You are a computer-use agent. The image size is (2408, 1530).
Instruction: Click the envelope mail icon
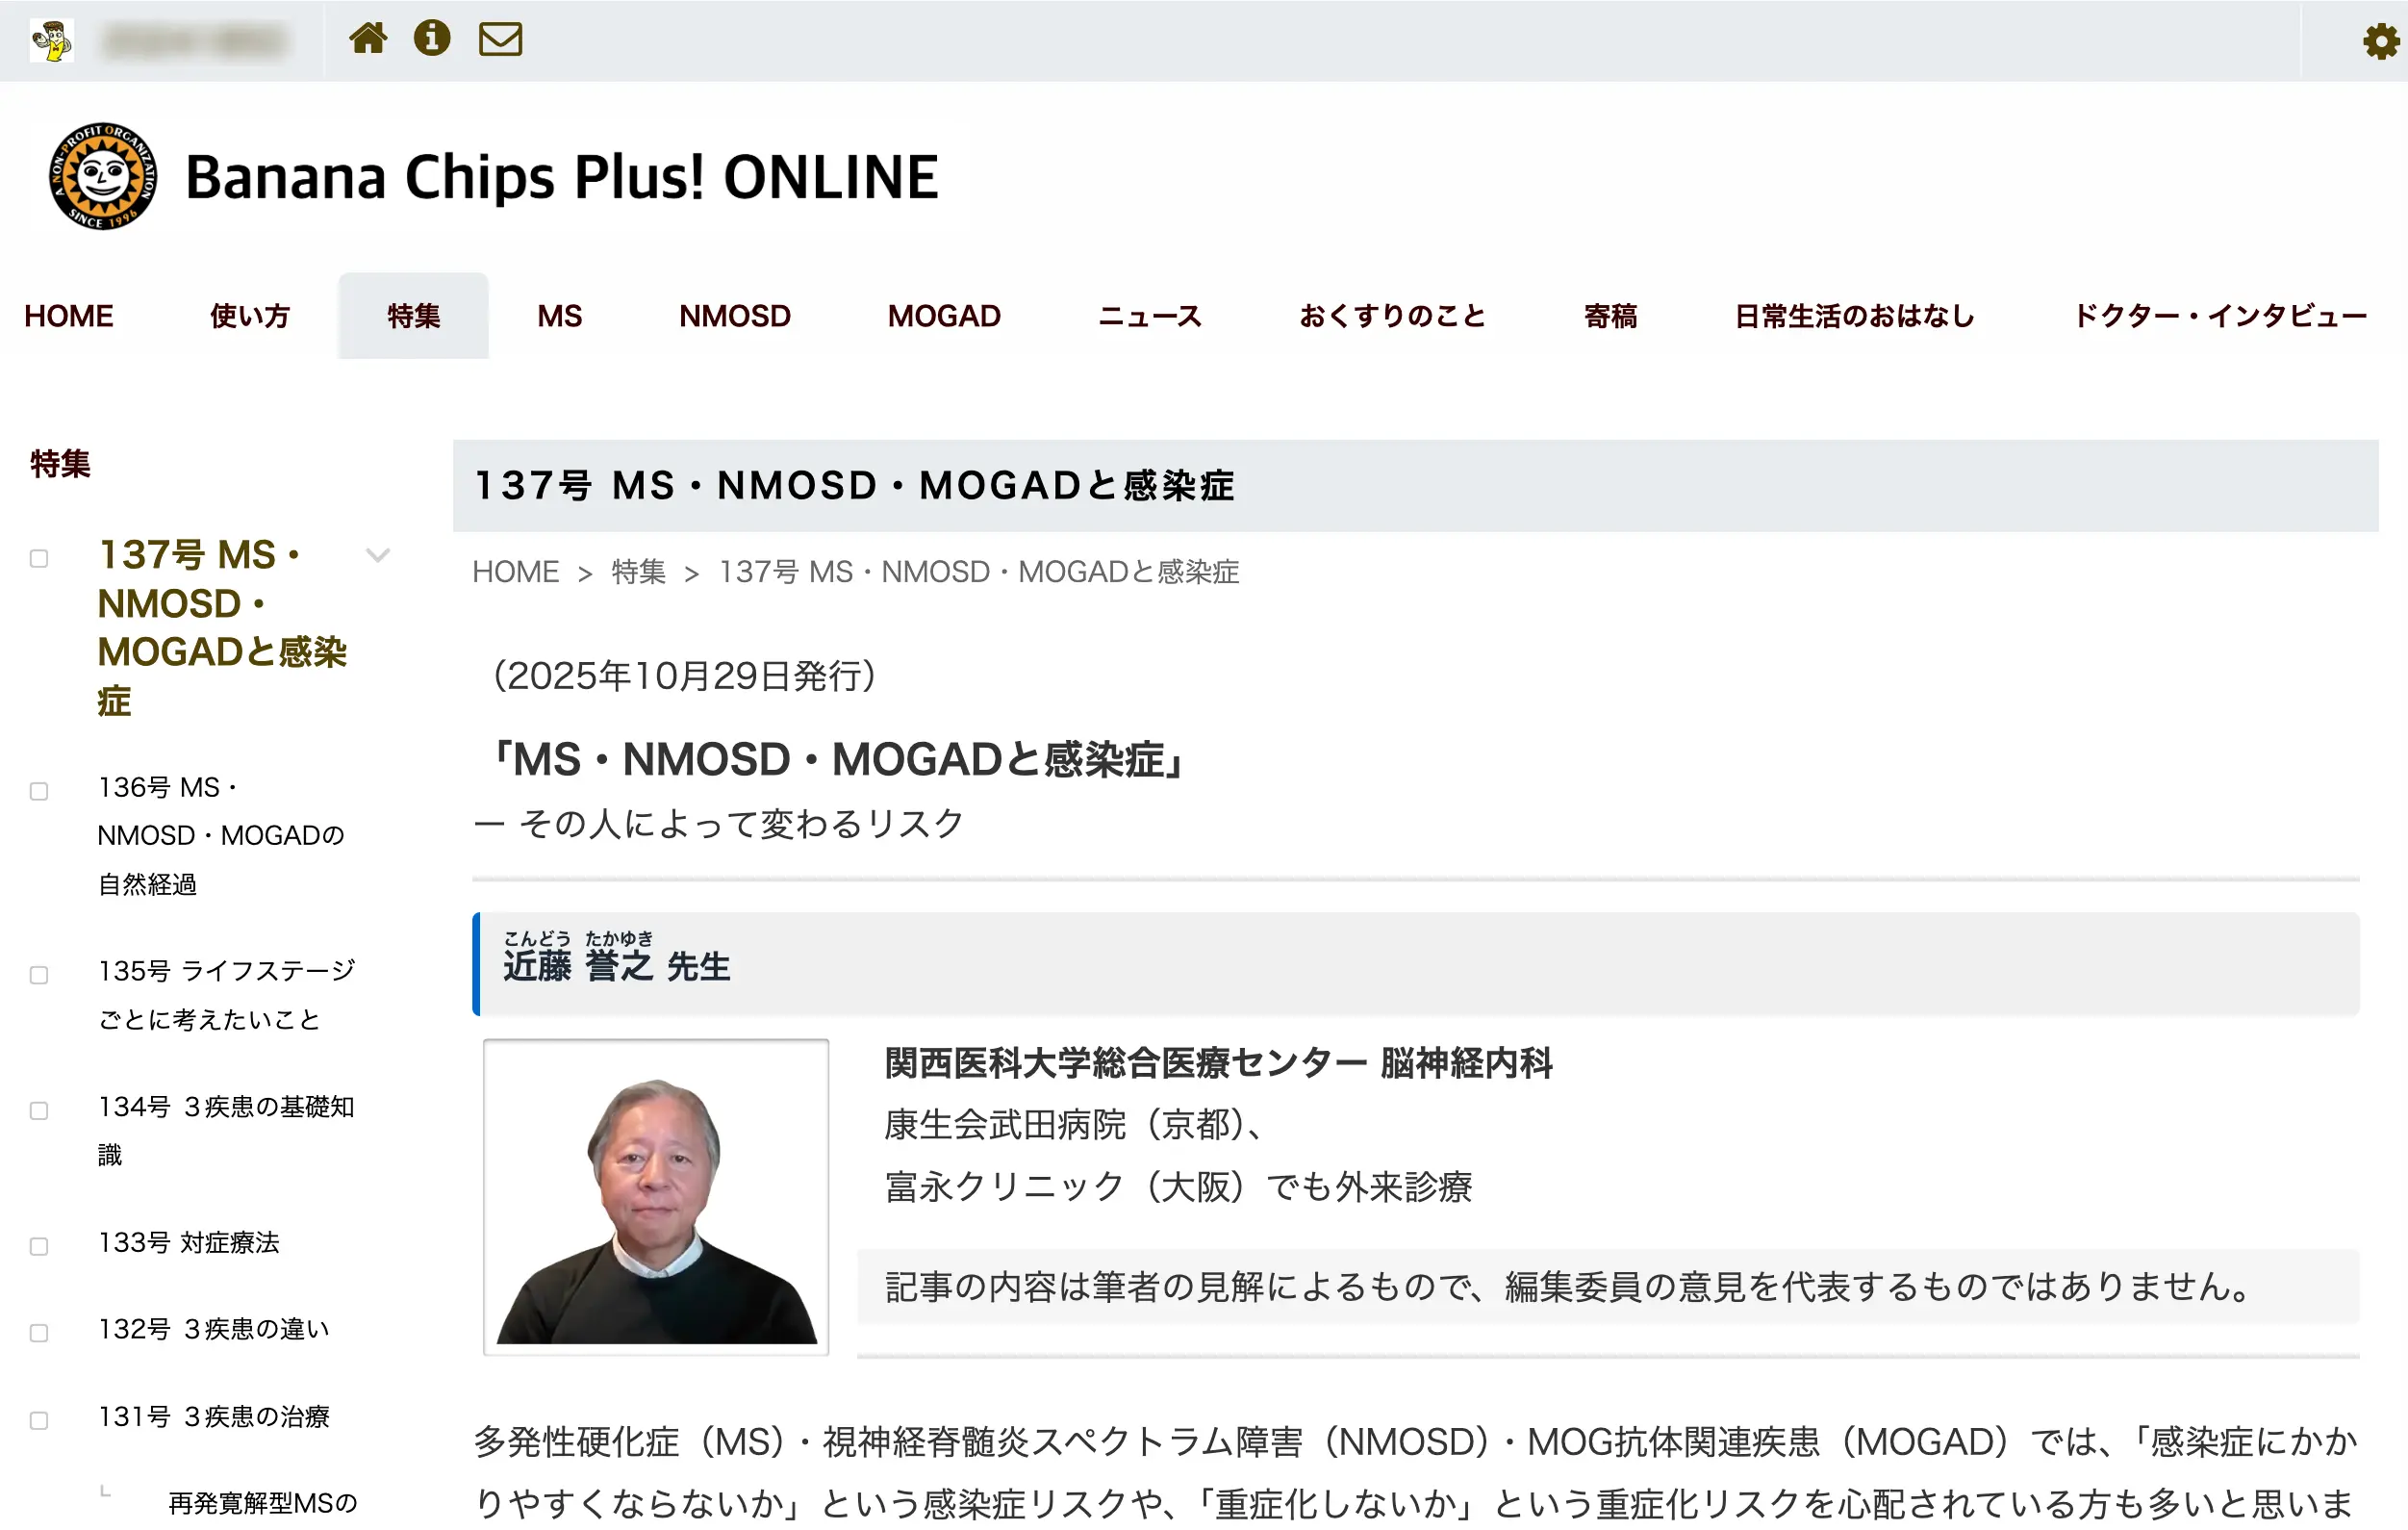[x=500, y=39]
